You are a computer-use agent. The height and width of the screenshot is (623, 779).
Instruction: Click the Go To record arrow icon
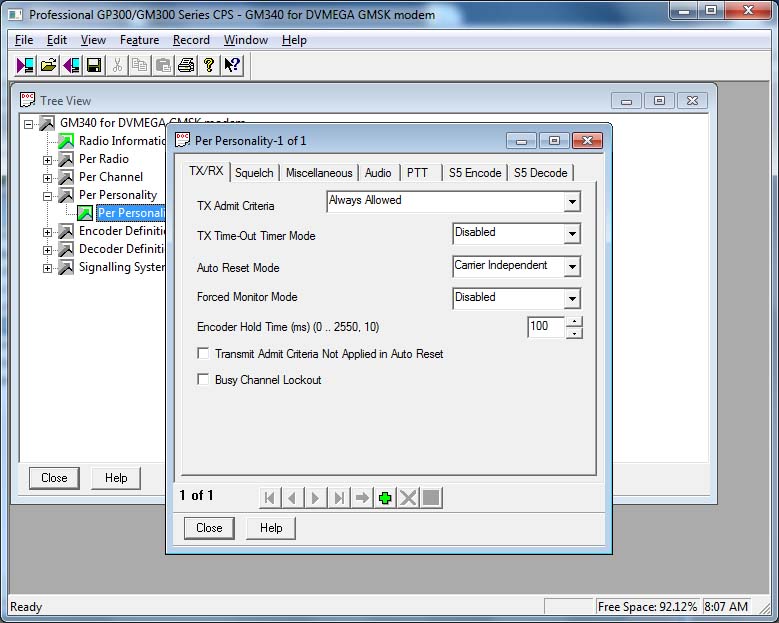pos(362,498)
